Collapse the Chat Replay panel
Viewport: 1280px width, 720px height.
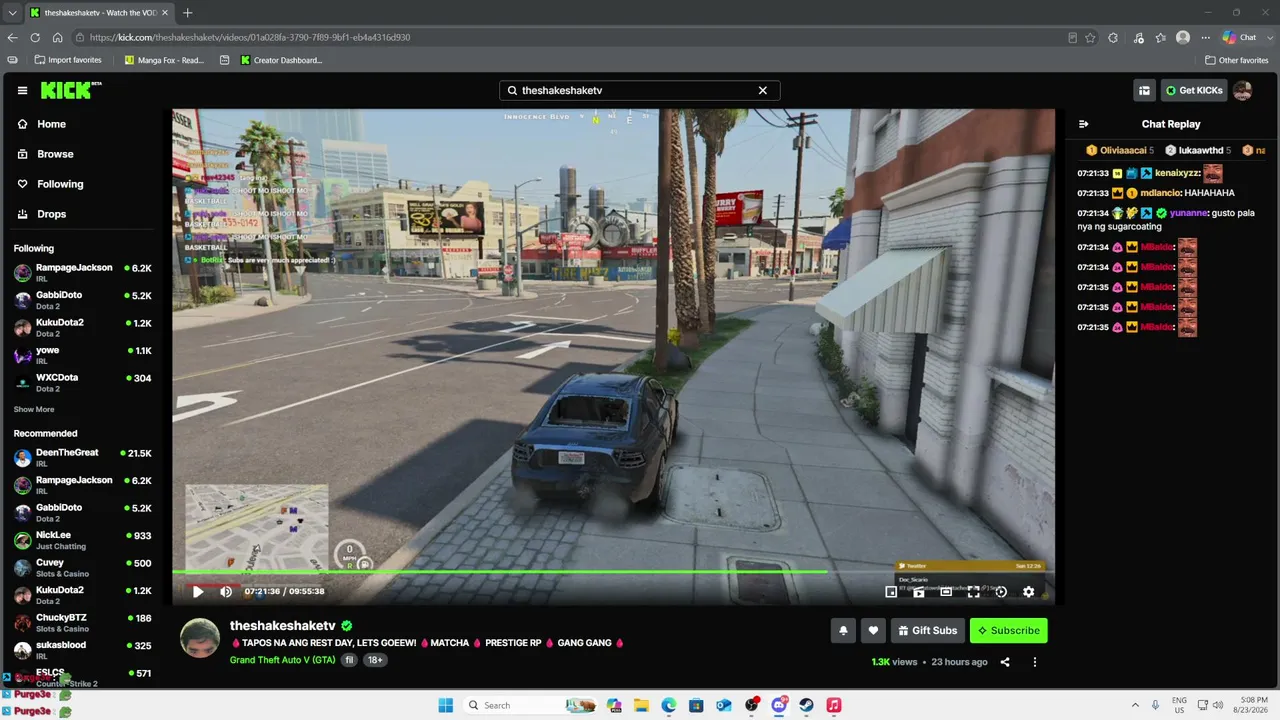1083,124
